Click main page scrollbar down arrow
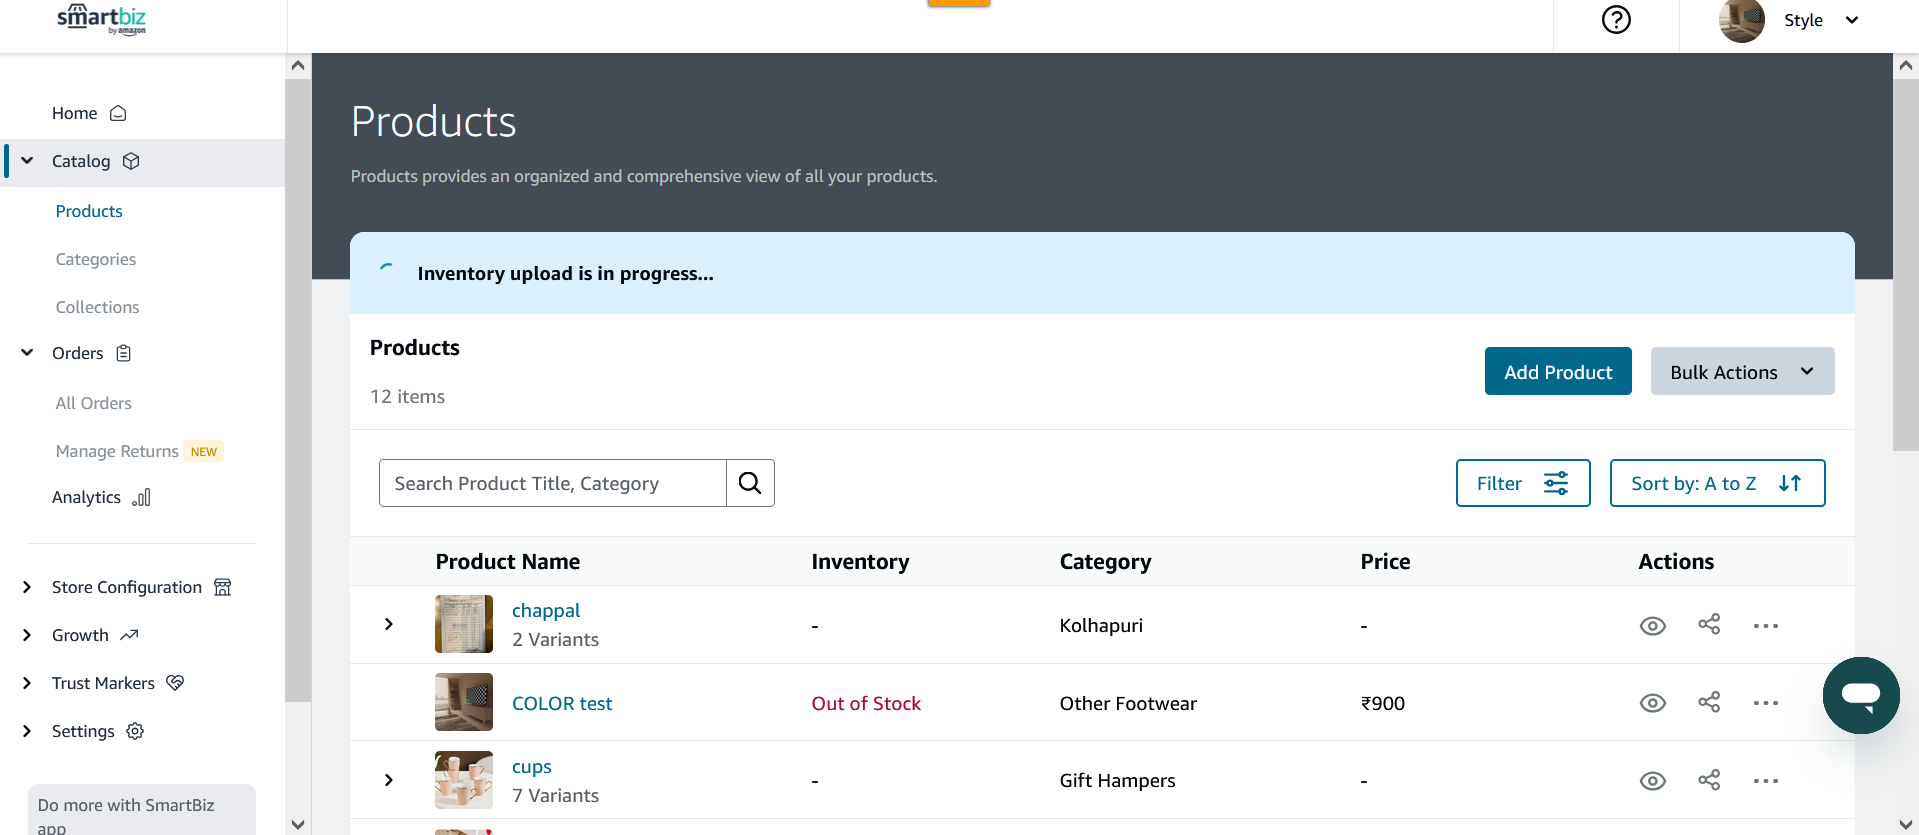 [x=1906, y=823]
